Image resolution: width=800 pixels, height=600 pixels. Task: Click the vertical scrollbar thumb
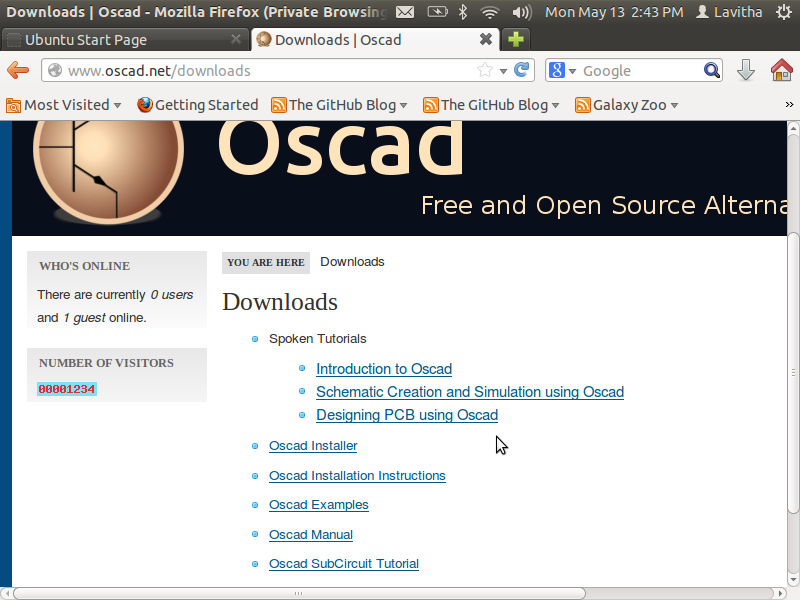point(793,372)
